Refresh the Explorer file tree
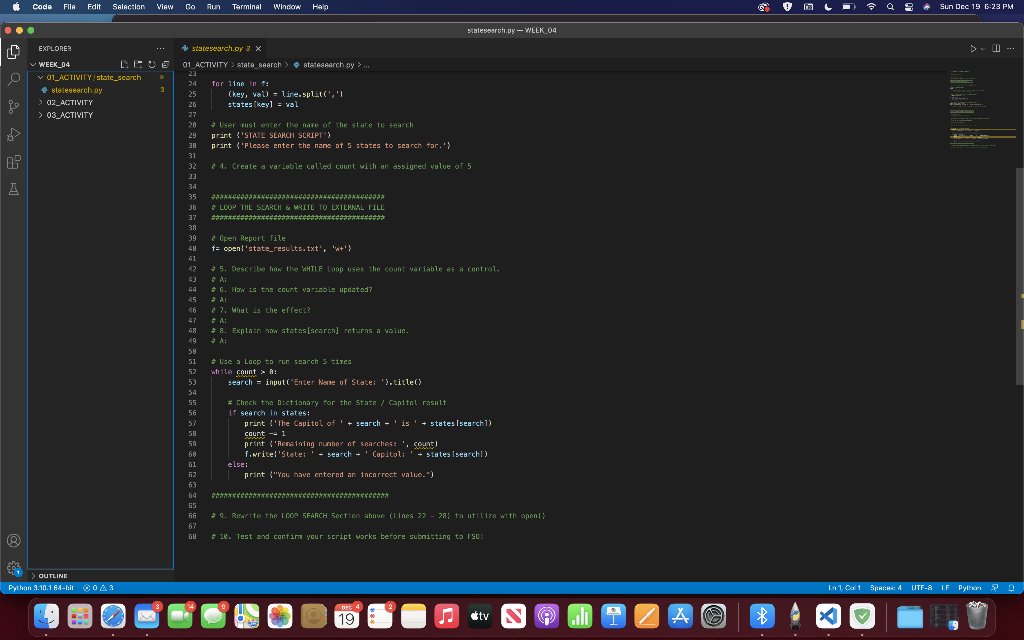Screen dimensions: 1024x640 point(151,64)
